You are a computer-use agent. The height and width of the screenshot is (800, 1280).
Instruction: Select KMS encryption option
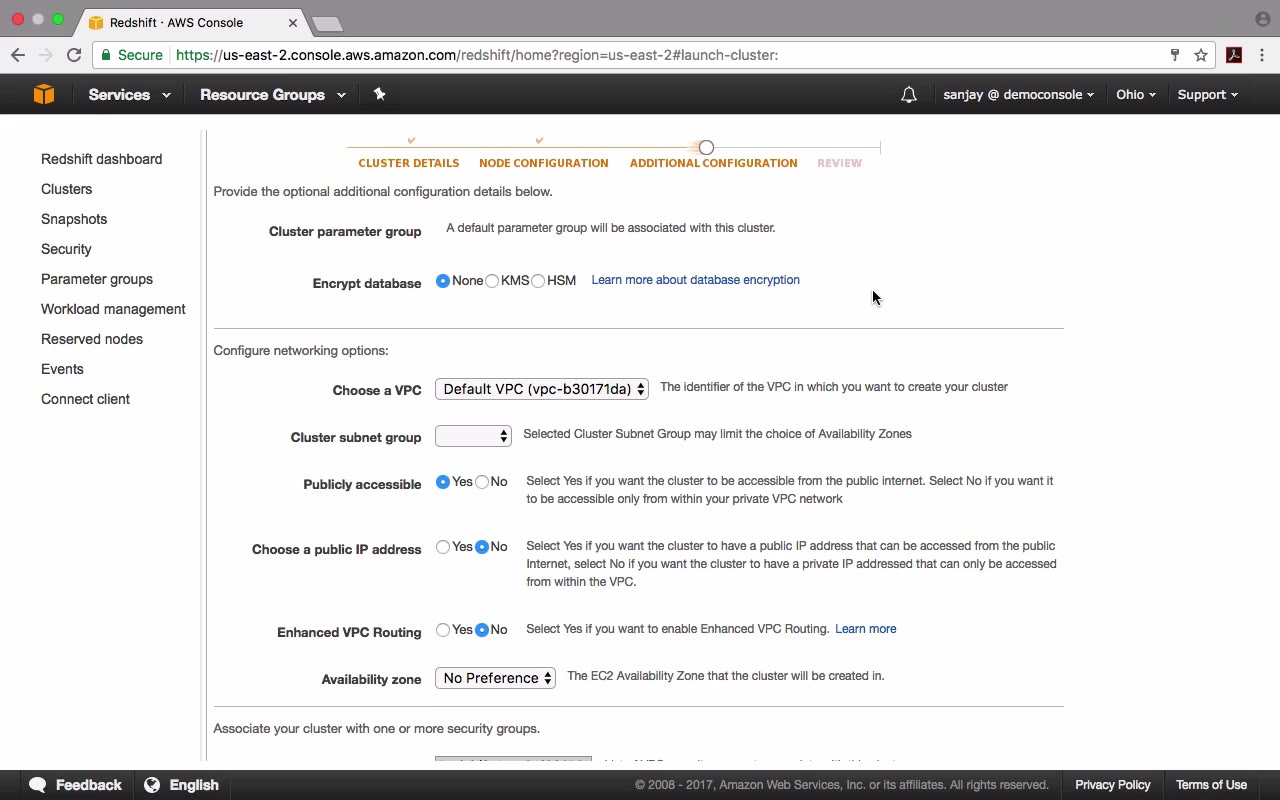point(492,281)
